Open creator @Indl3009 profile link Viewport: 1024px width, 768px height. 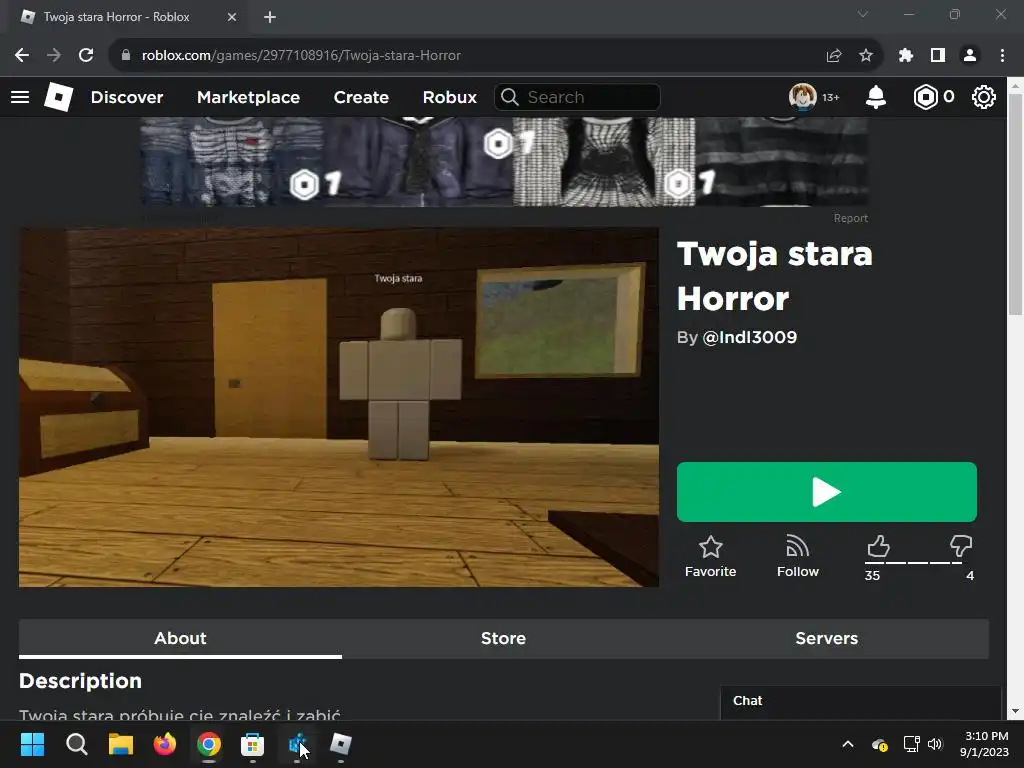(x=750, y=338)
